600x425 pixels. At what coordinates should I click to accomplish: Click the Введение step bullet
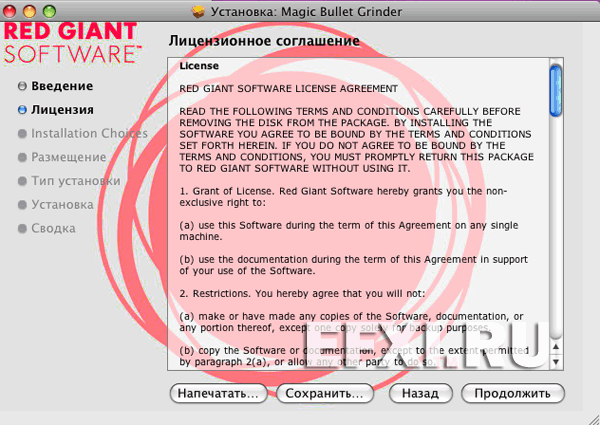(x=22, y=86)
